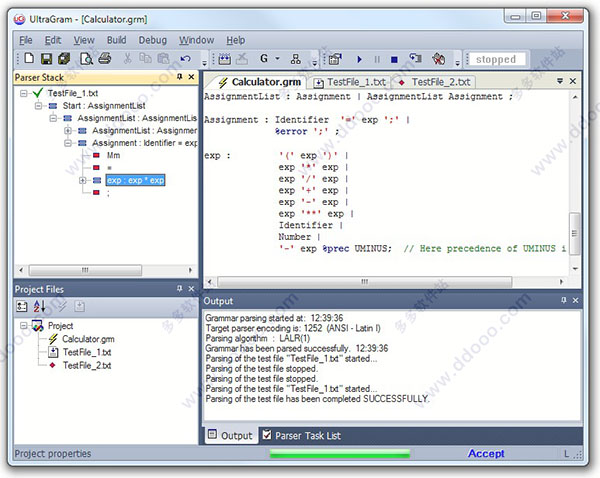This screenshot has height=478, width=600.
Task: Click the New file toolbar icon
Action: [x=29, y=59]
